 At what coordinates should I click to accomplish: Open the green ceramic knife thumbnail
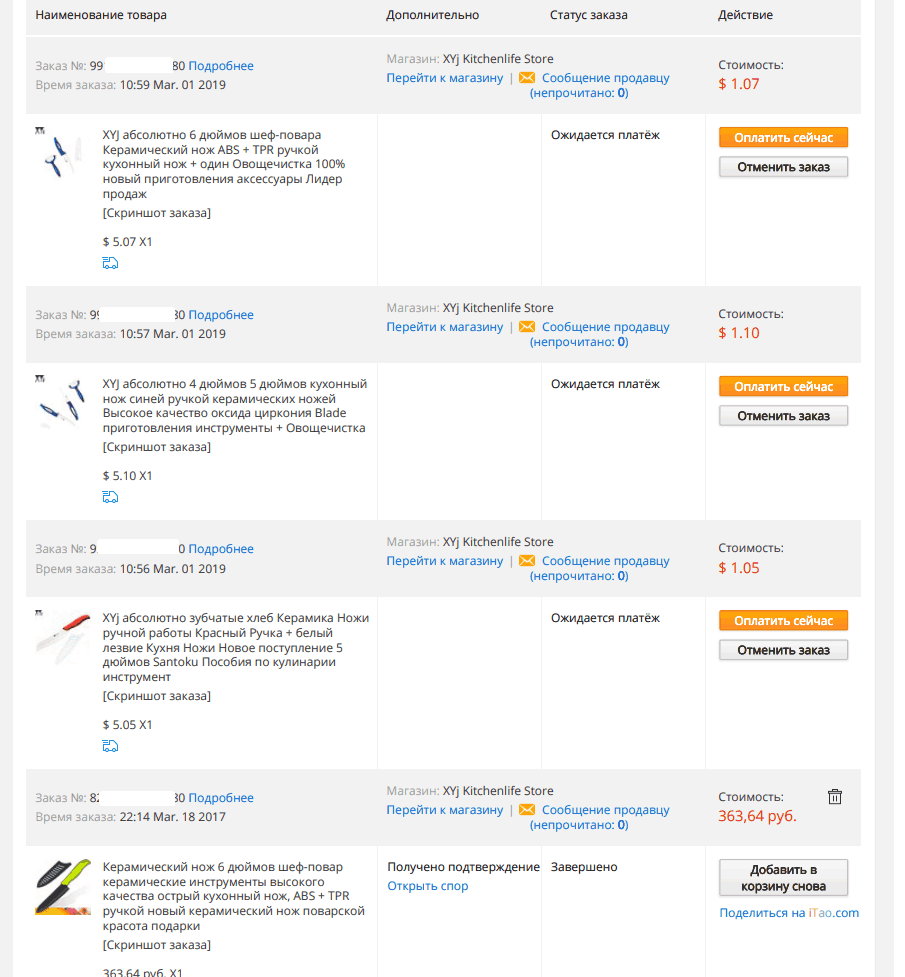63,887
